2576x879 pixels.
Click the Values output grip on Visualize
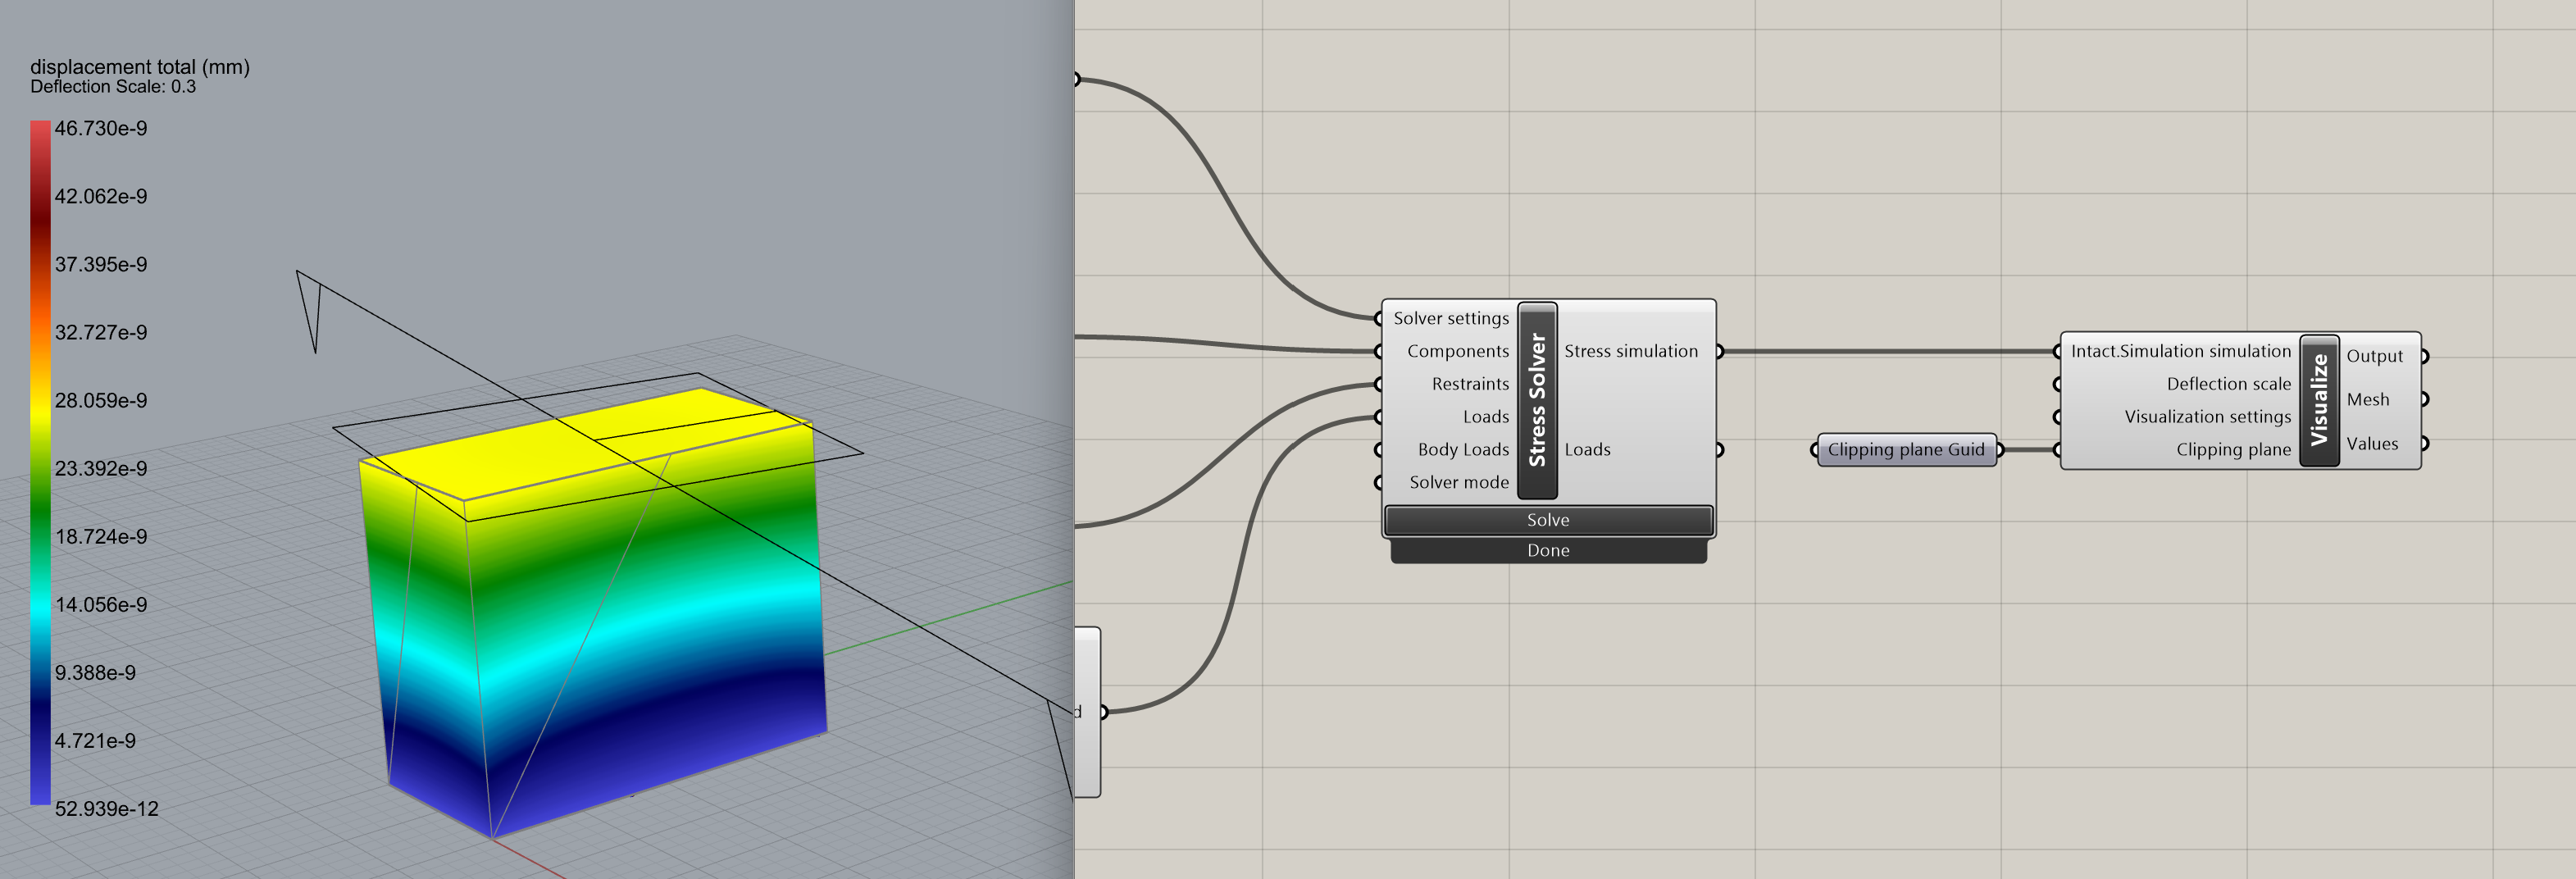(x=2425, y=443)
